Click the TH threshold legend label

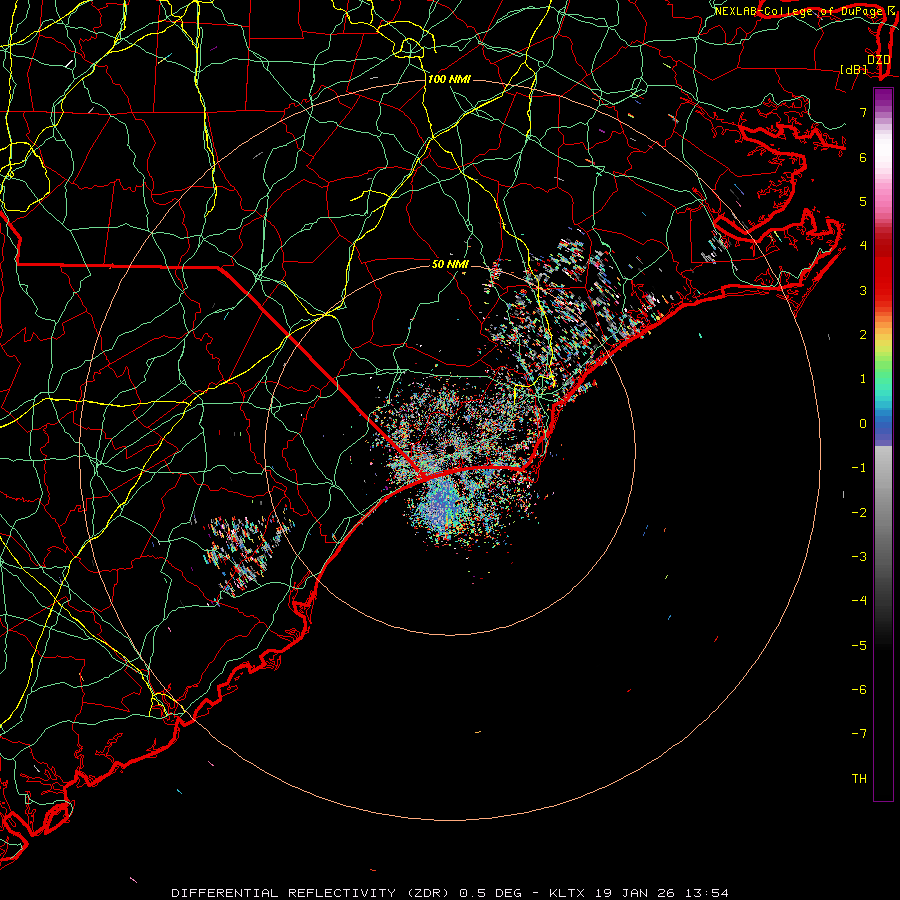point(859,779)
